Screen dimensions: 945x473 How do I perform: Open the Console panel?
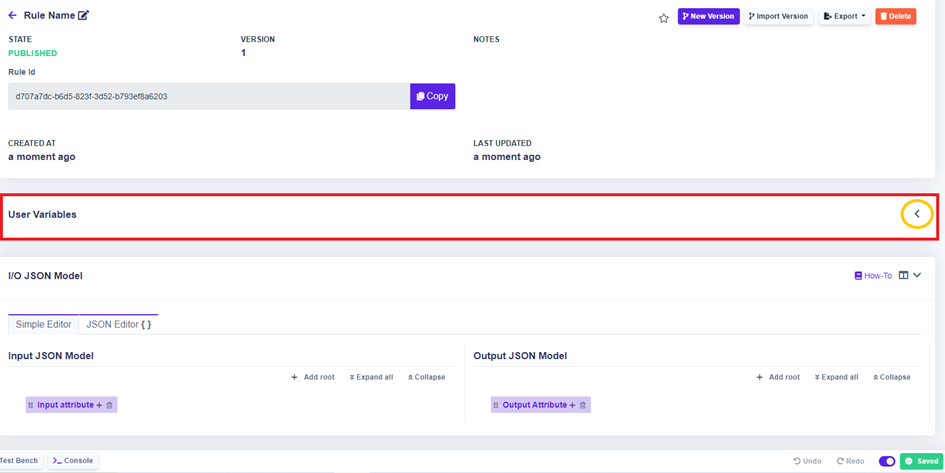(73, 461)
